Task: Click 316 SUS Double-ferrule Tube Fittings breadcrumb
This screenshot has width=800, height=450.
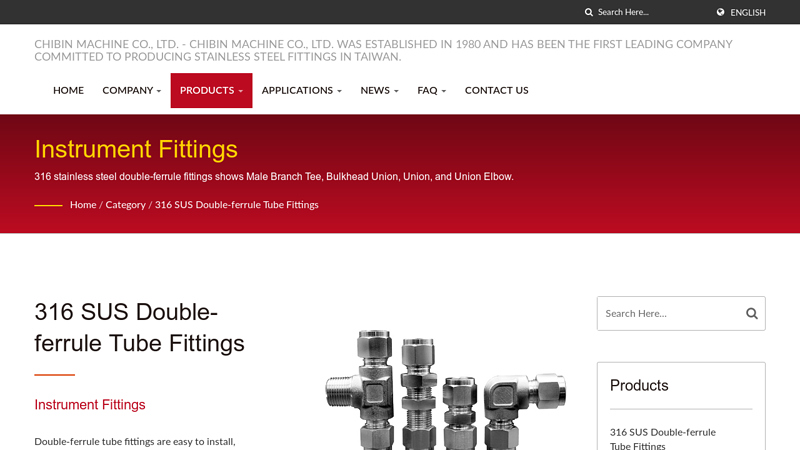Action: pos(237,205)
